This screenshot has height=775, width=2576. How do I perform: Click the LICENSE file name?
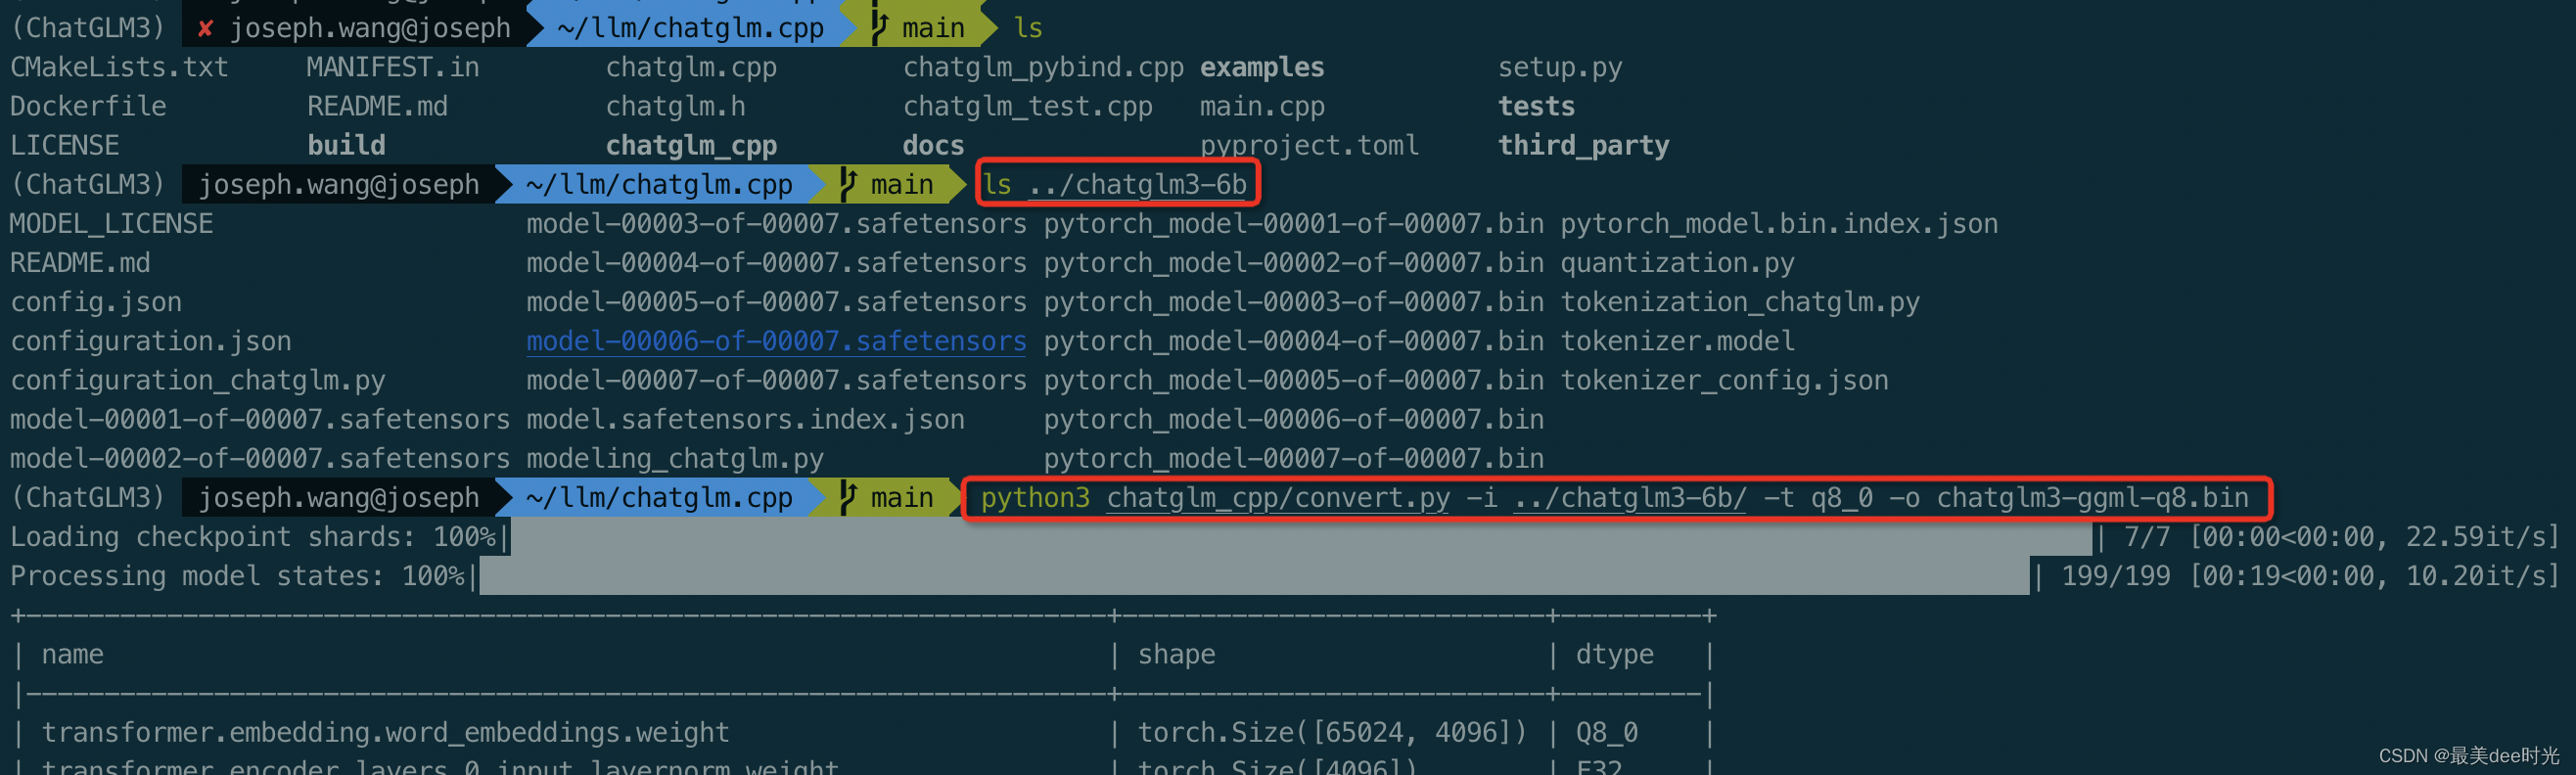coord(65,145)
